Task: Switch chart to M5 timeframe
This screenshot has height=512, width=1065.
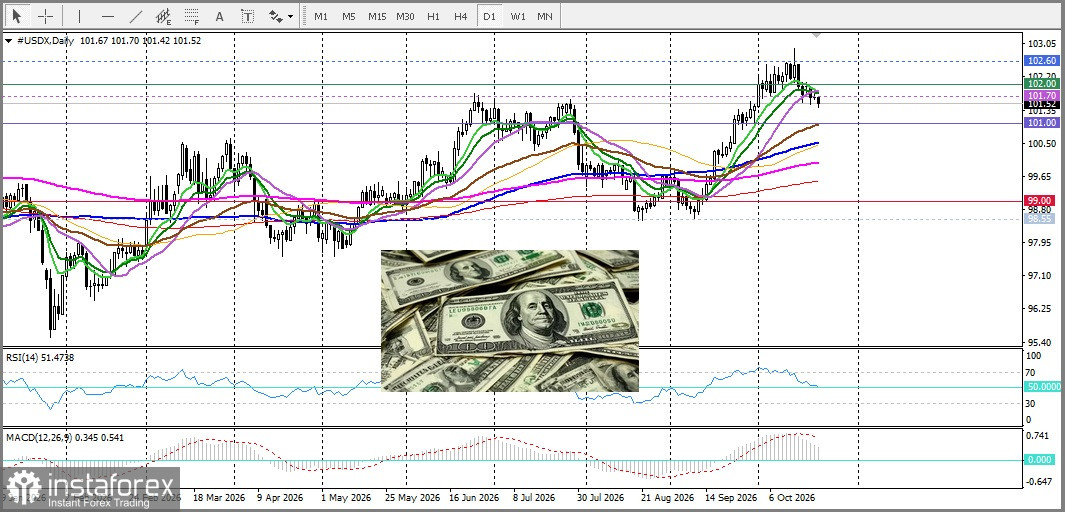Action: click(x=348, y=16)
